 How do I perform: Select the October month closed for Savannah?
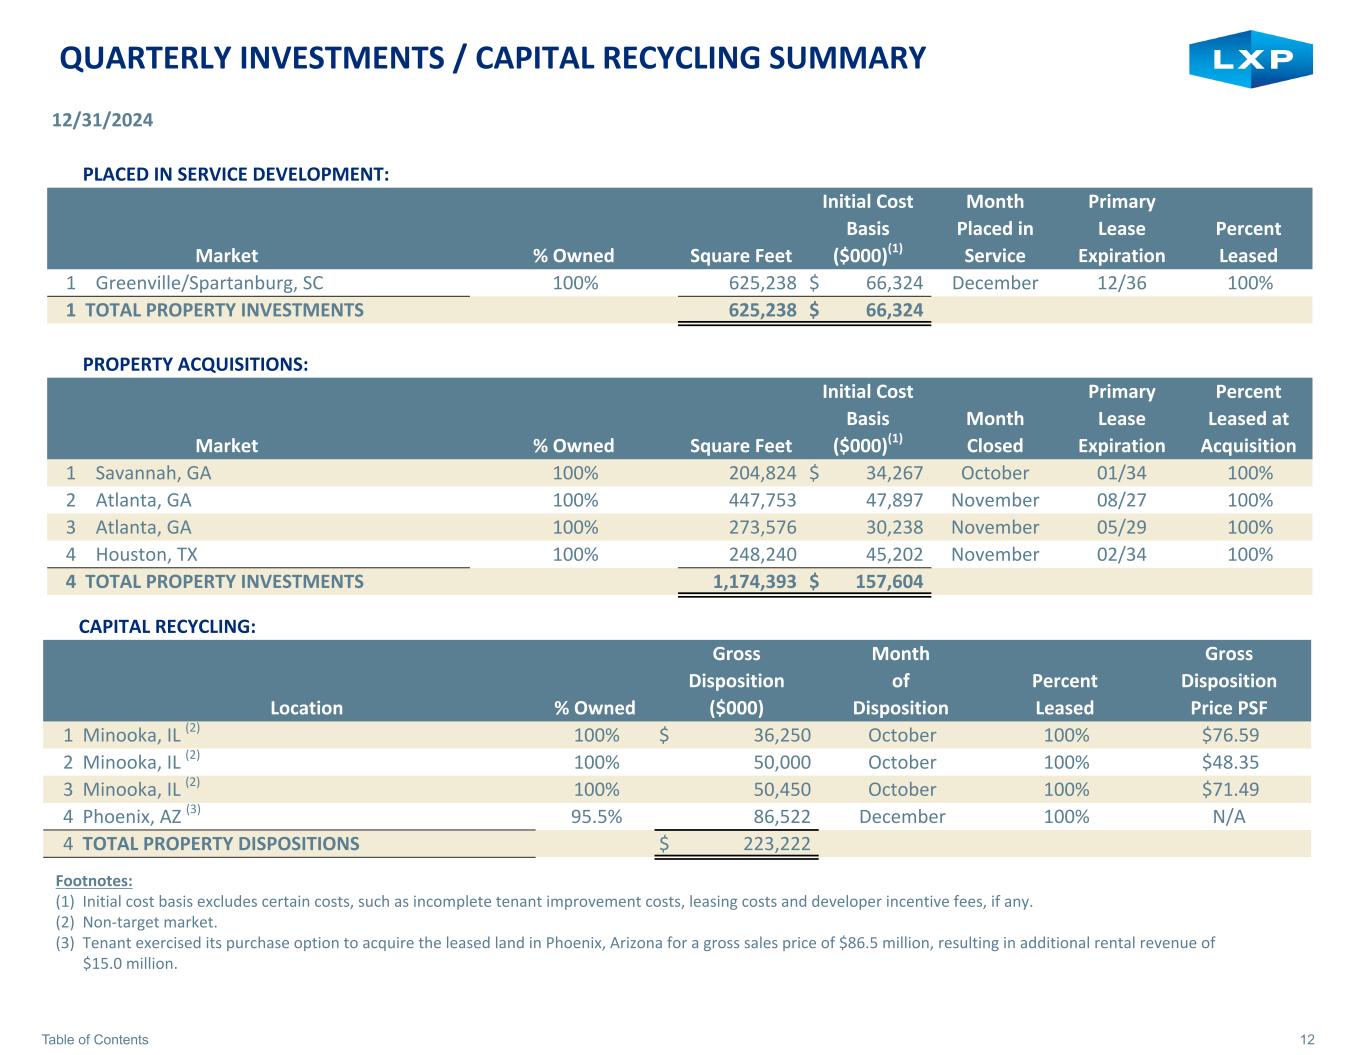click(x=995, y=473)
